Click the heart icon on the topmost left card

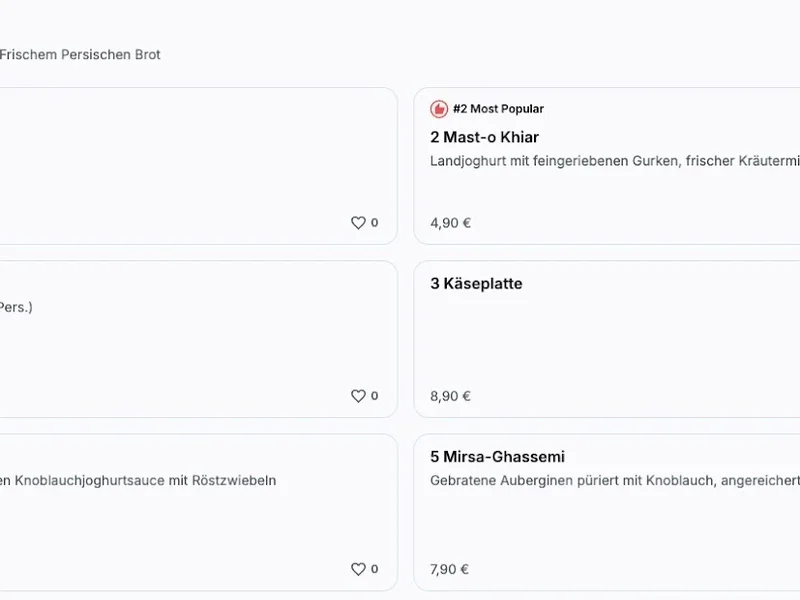[x=358, y=223]
